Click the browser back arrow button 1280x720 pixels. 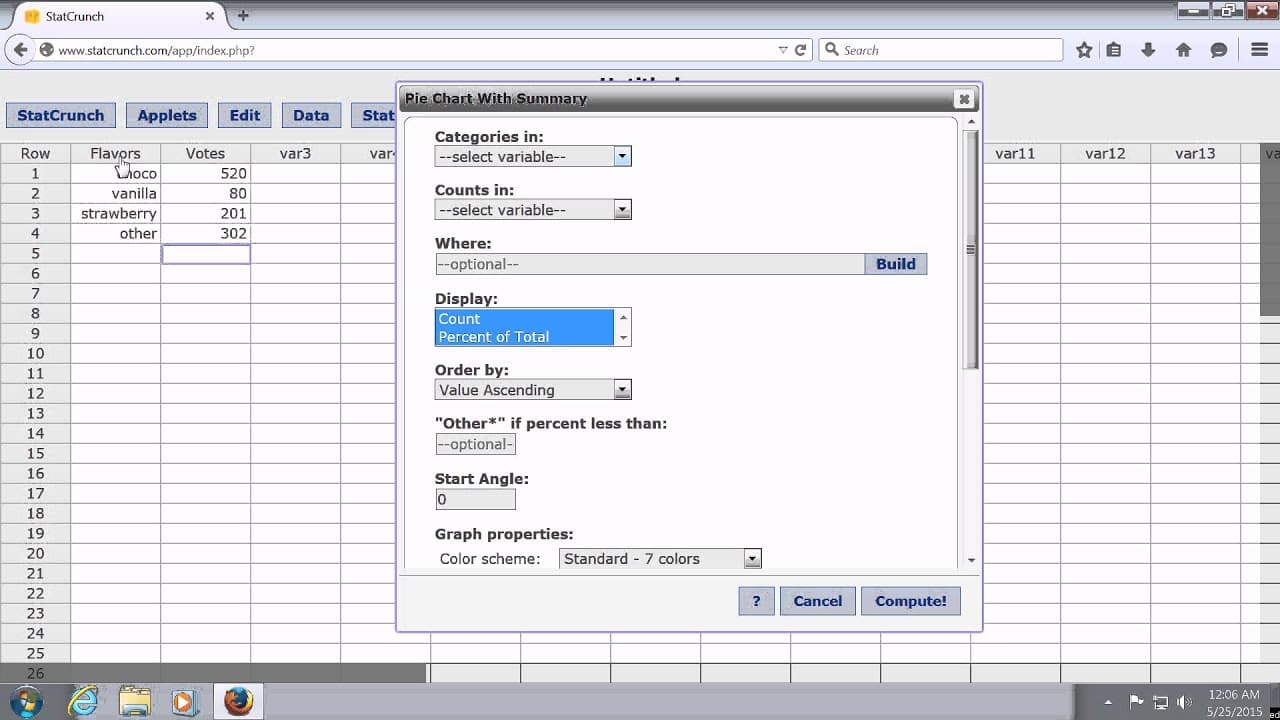coord(20,50)
